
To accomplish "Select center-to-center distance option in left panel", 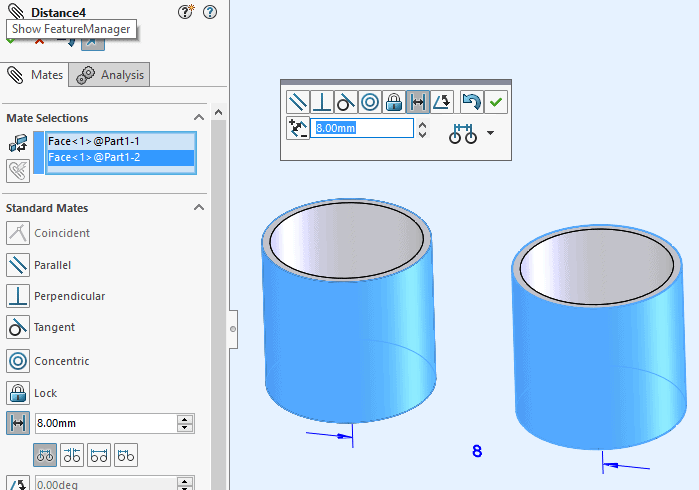I will tap(45, 455).
